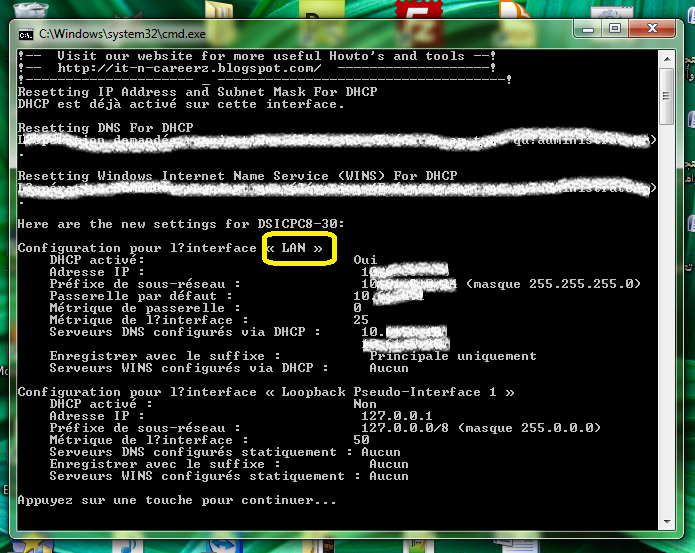Image resolution: width=695 pixels, height=553 pixels.
Task: Click the 'Visit our website' line
Action: click(257, 56)
